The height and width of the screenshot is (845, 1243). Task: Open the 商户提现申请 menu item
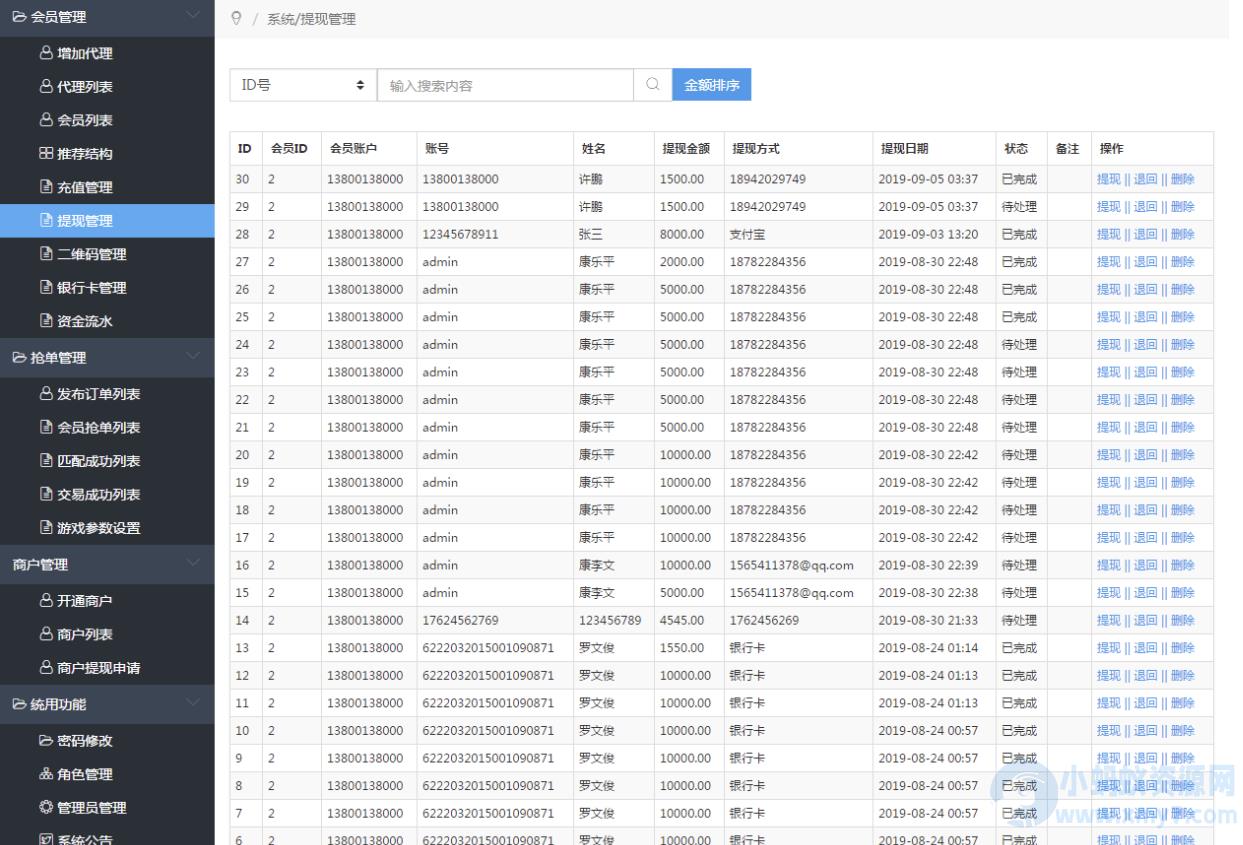[x=107, y=668]
